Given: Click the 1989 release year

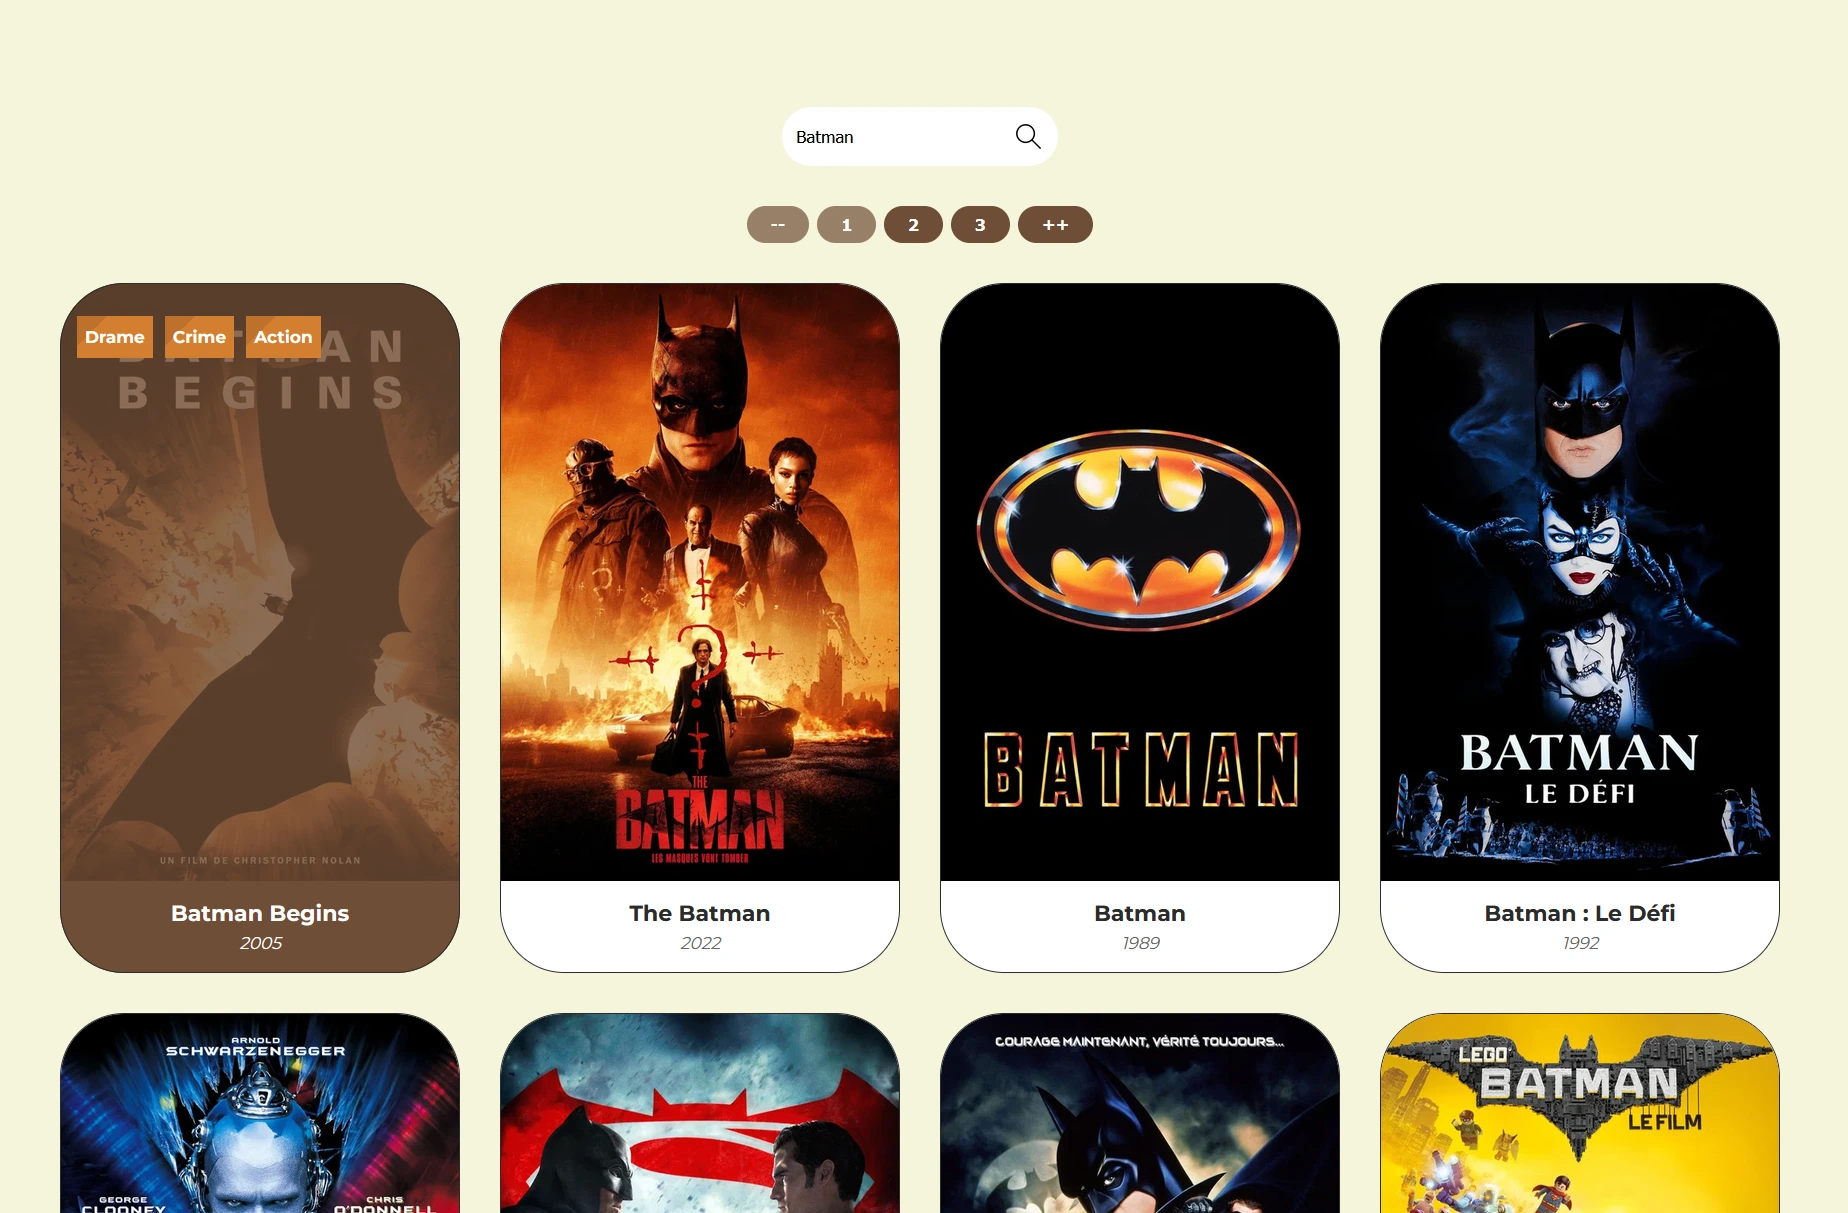Looking at the screenshot, I should [1141, 943].
